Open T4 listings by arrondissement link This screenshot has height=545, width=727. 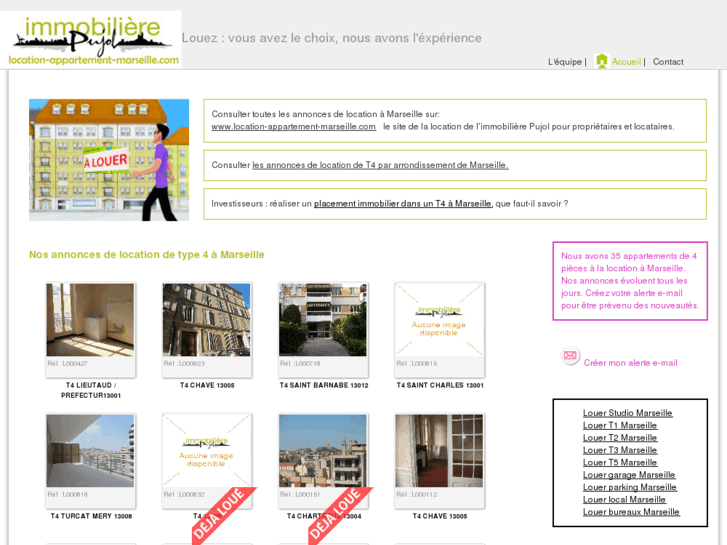[x=380, y=165]
